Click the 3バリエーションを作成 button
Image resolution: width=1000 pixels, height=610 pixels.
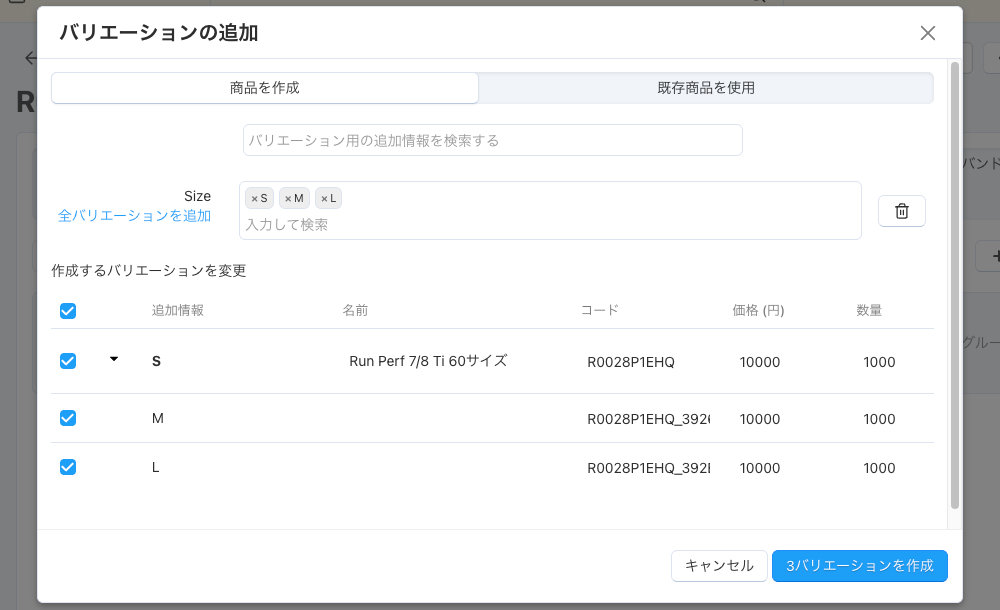pyautogui.click(x=860, y=565)
